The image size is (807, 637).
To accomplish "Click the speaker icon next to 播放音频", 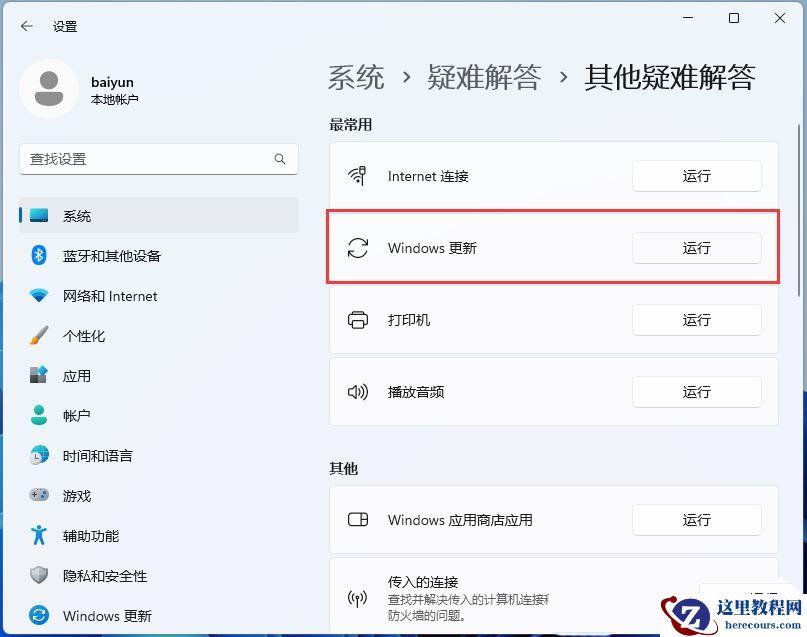I will (357, 392).
